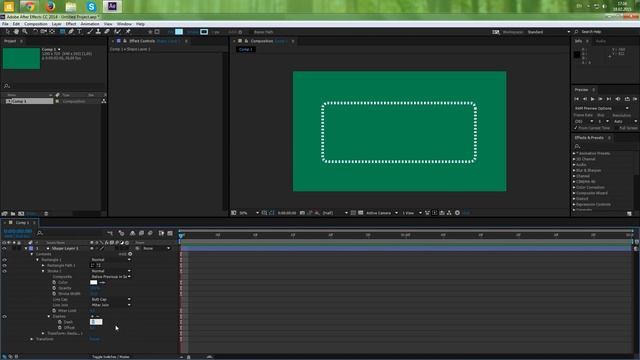Select the Rectangle shape tool
The image size is (640, 360).
coord(62,31)
